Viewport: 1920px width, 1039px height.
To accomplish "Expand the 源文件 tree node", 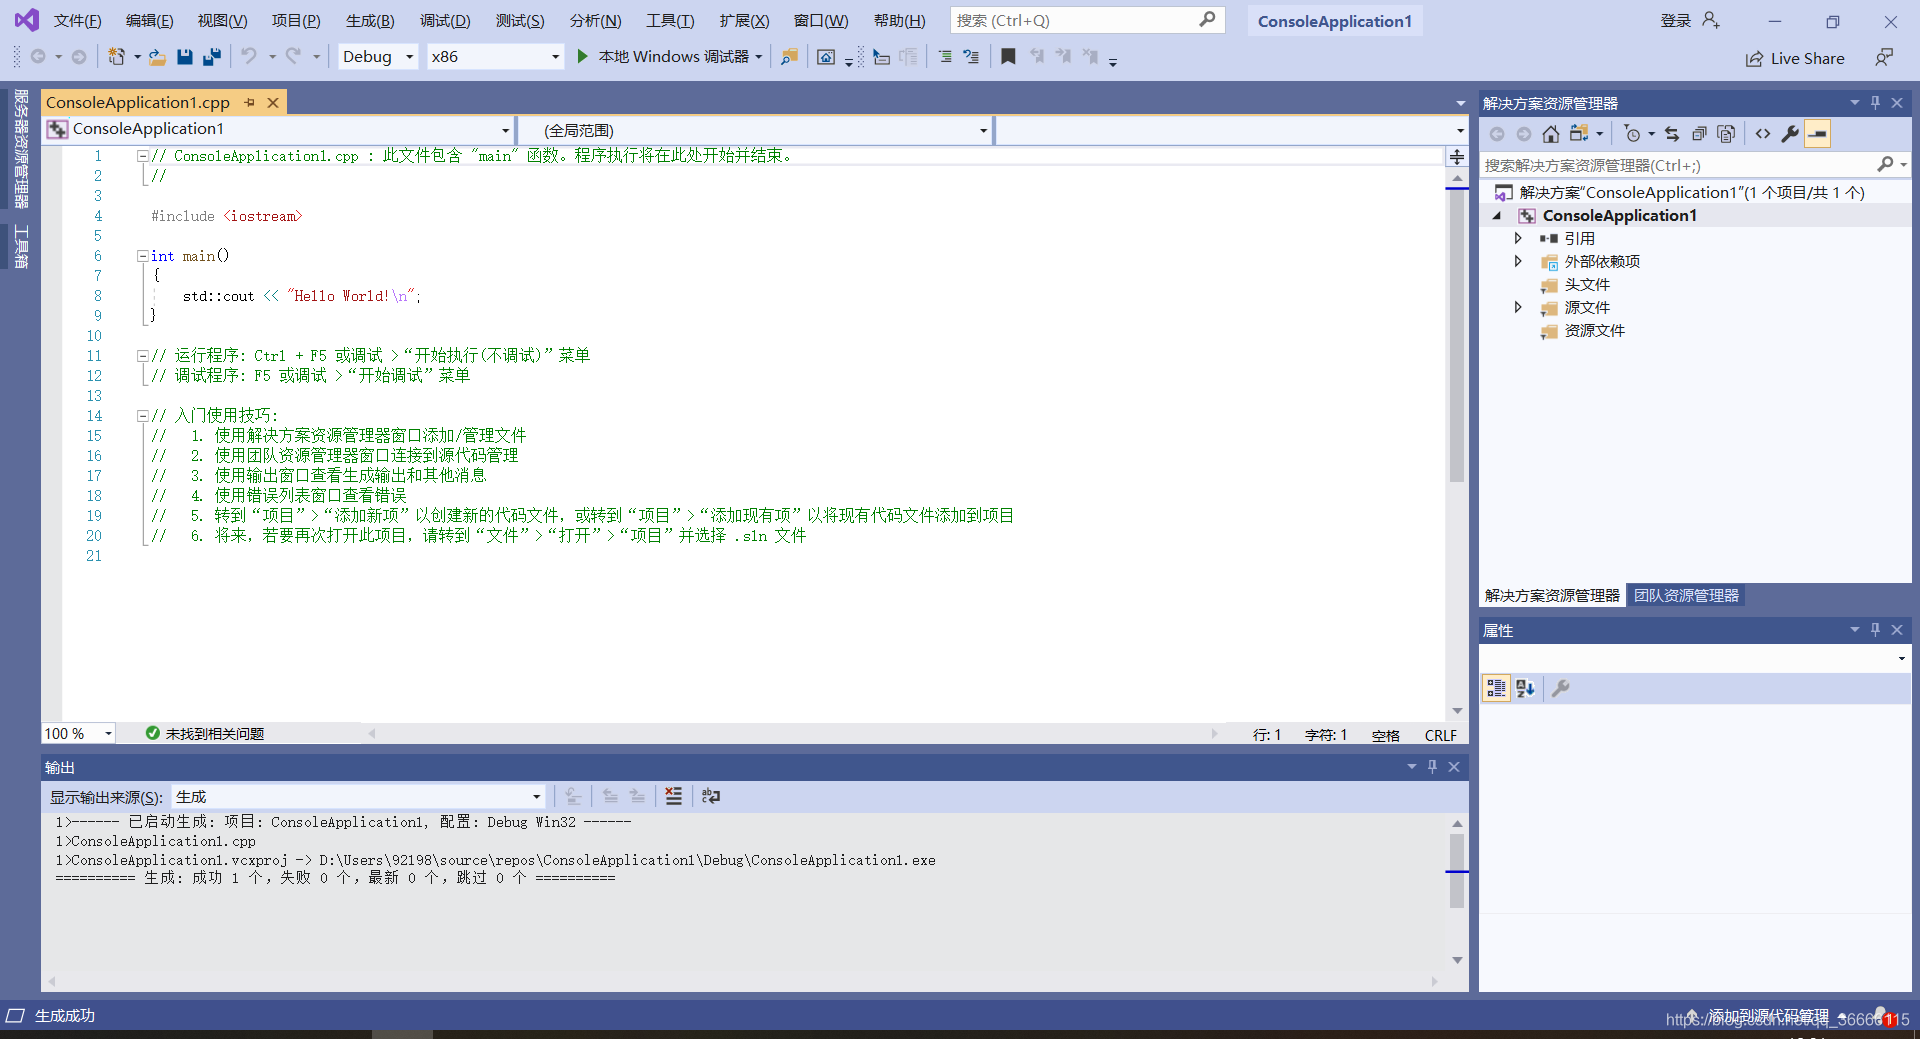I will click(1518, 307).
